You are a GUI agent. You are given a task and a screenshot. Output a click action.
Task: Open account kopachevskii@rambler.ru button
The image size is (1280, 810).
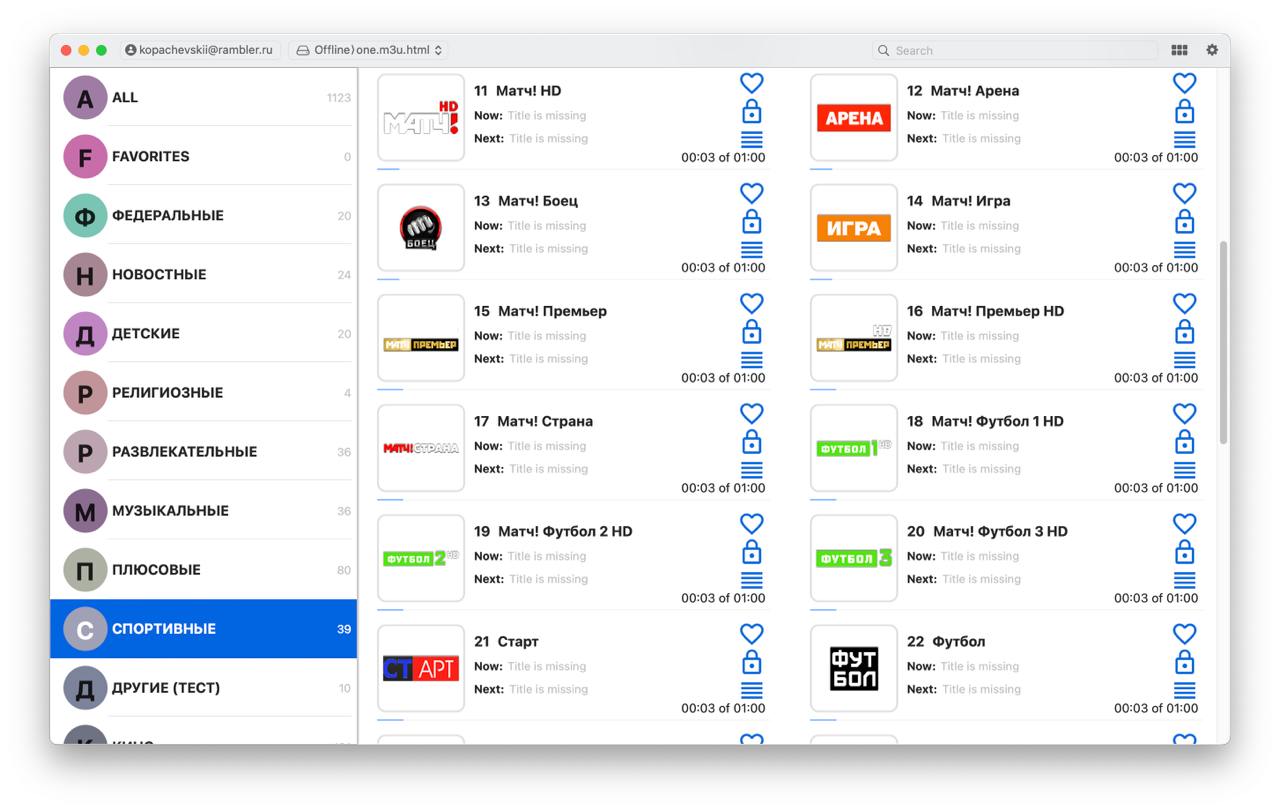coord(199,50)
